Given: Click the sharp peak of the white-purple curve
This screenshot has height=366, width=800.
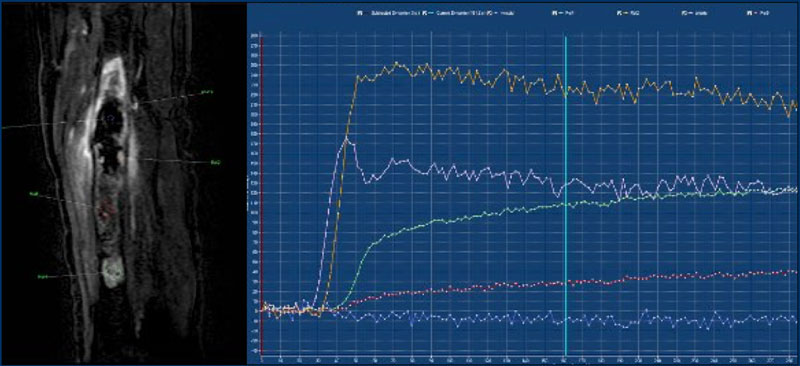Looking at the screenshot, I should [x=346, y=138].
